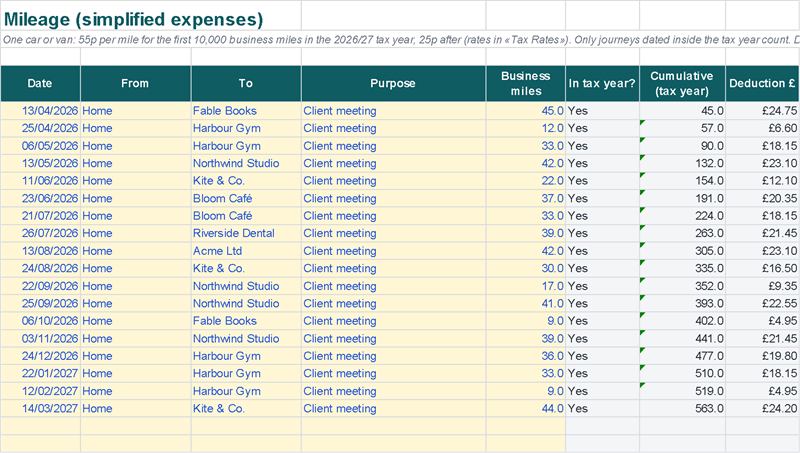This screenshot has height=453, width=800.
Task: Select date cell 12/02/2027
Action: [40, 391]
